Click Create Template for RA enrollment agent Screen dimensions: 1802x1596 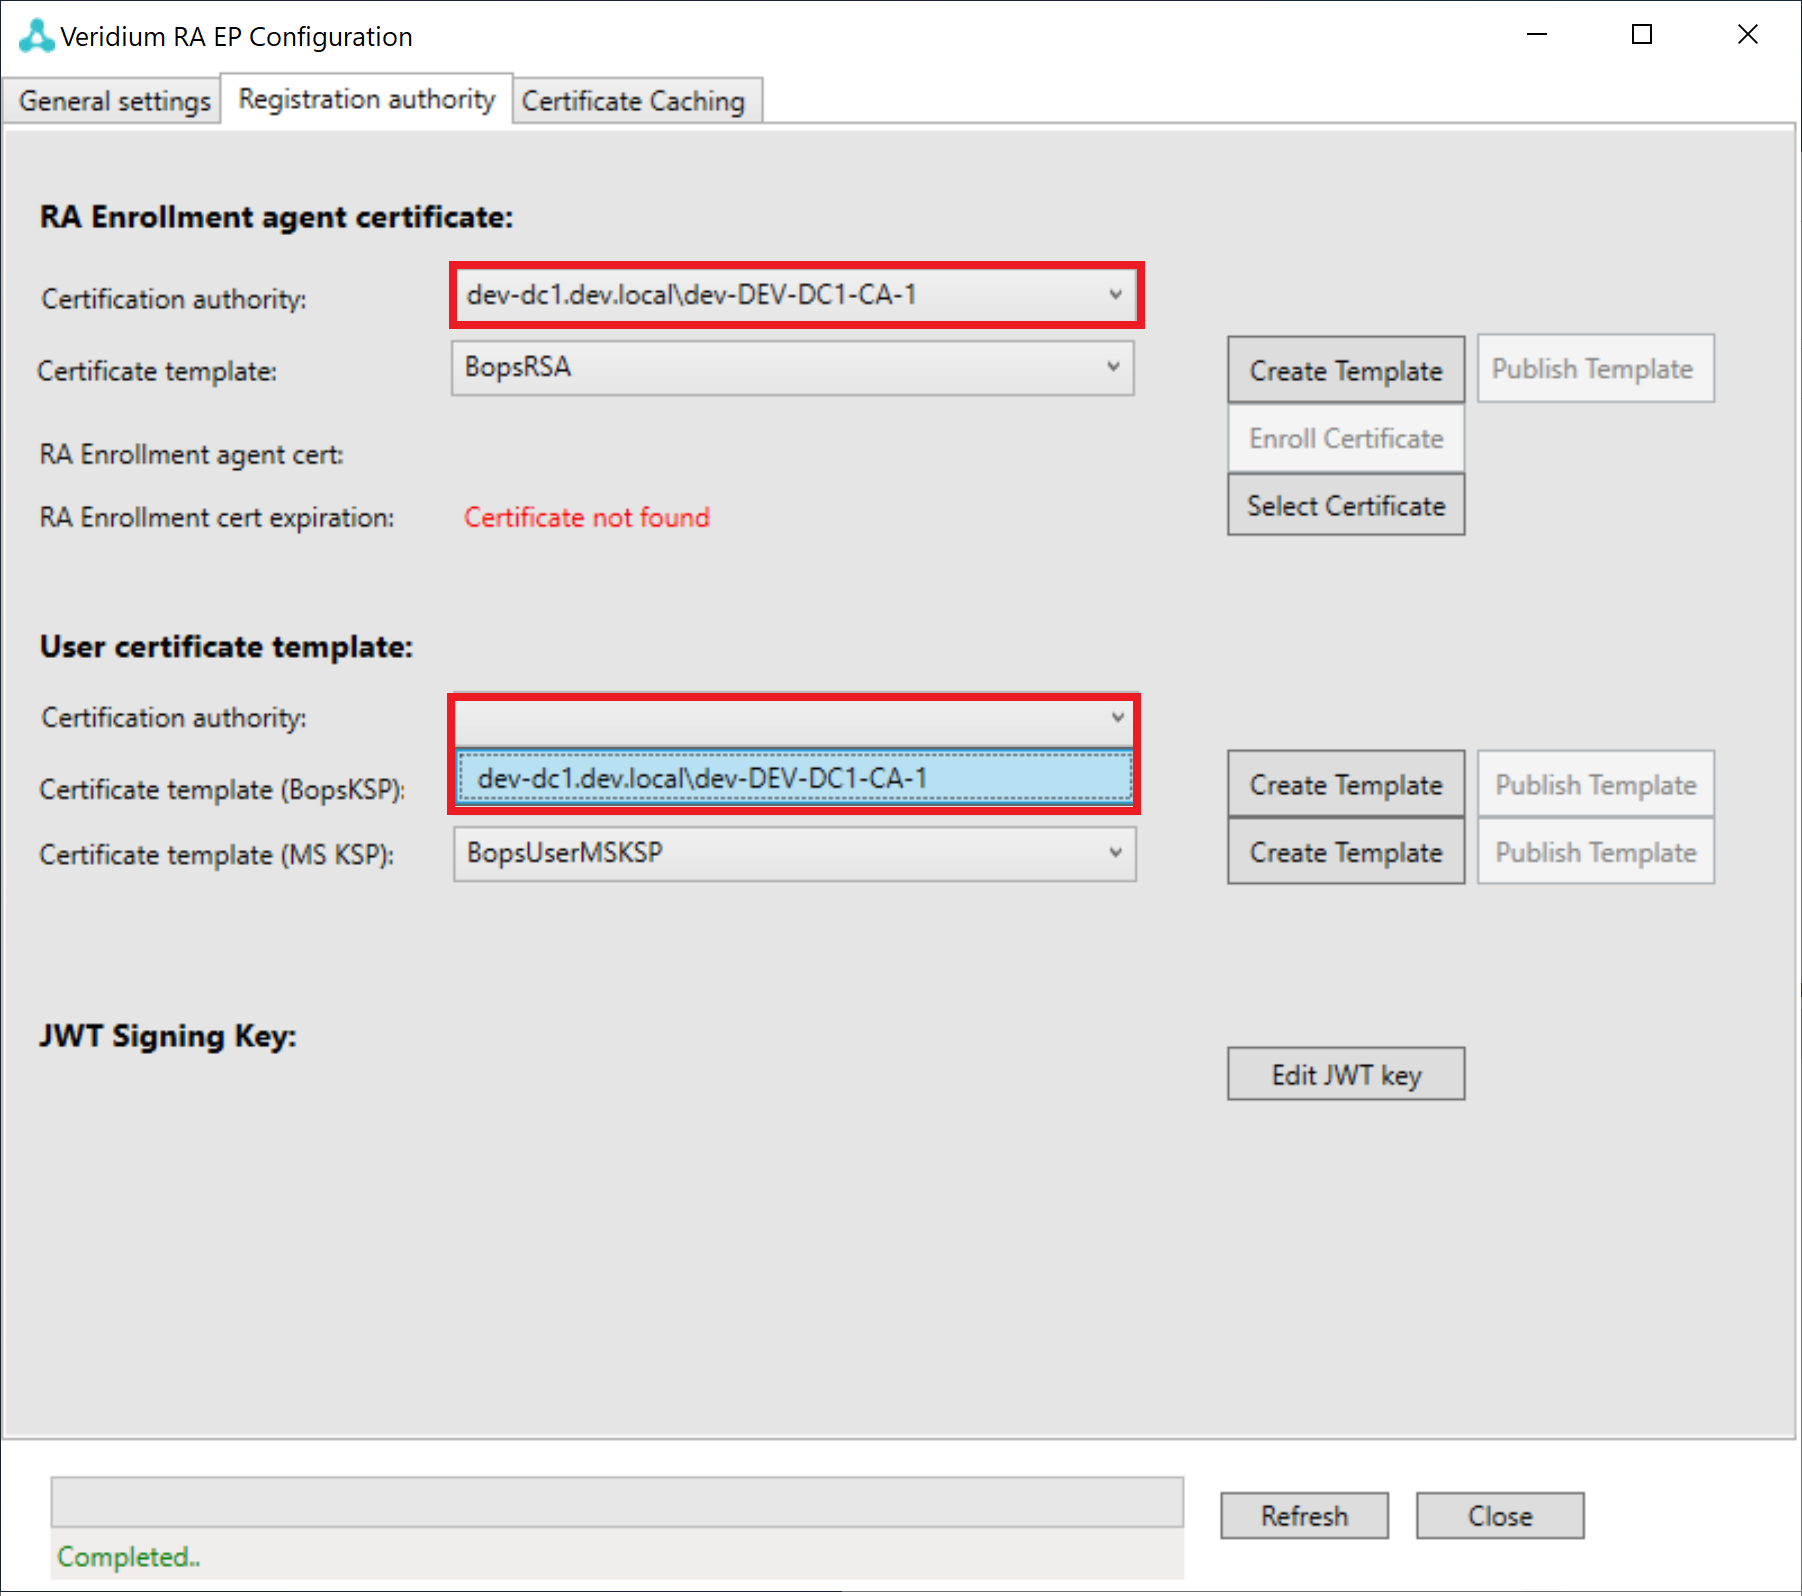click(x=1345, y=371)
